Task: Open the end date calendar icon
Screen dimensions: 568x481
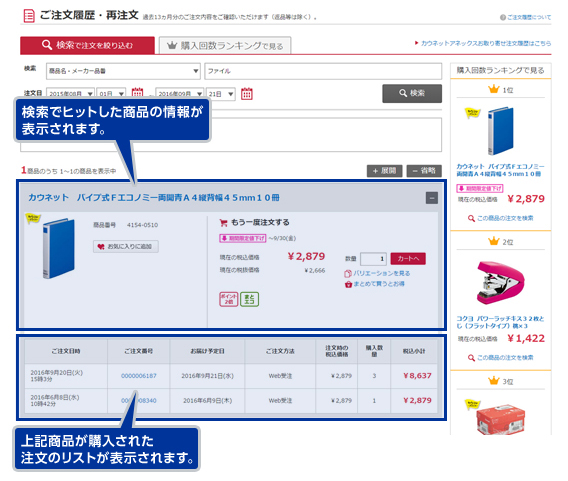Action: (247, 94)
